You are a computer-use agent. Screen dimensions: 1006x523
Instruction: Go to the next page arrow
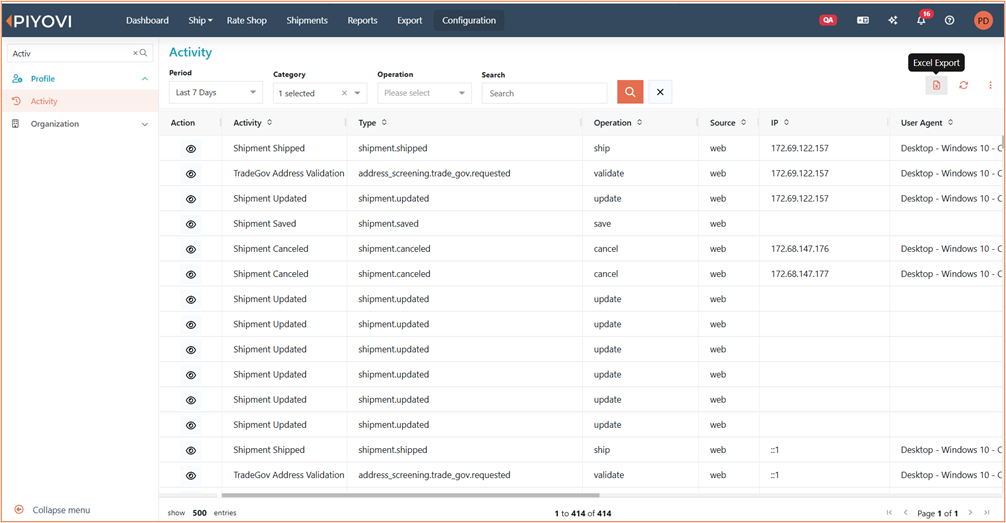(x=970, y=512)
